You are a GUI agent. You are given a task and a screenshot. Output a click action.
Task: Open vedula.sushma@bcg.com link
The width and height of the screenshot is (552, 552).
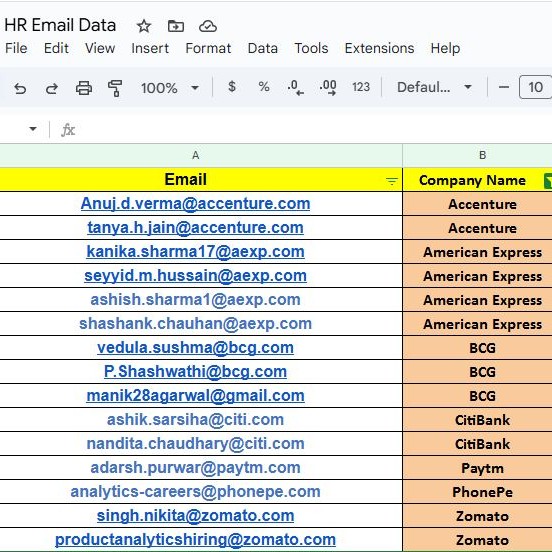(195, 348)
